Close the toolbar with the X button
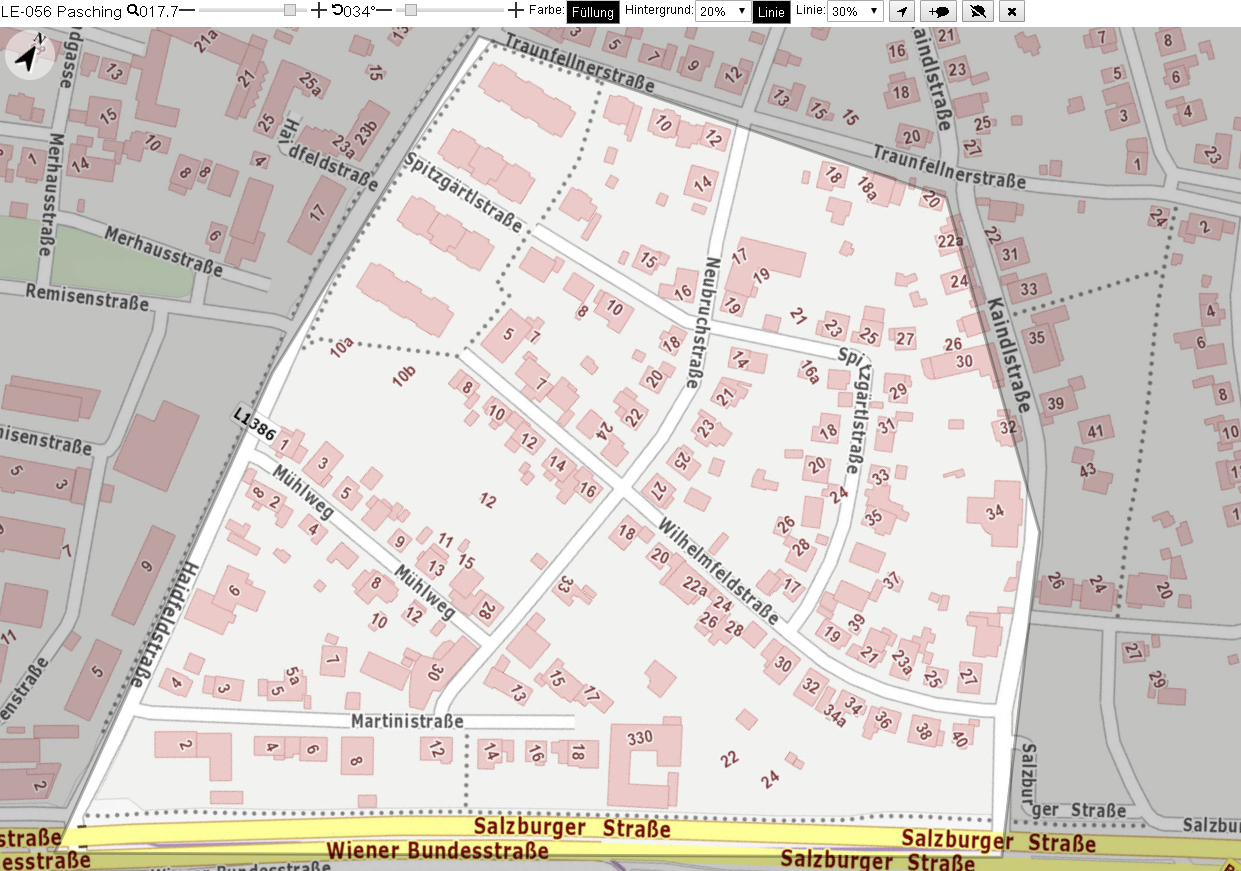 [1012, 11]
